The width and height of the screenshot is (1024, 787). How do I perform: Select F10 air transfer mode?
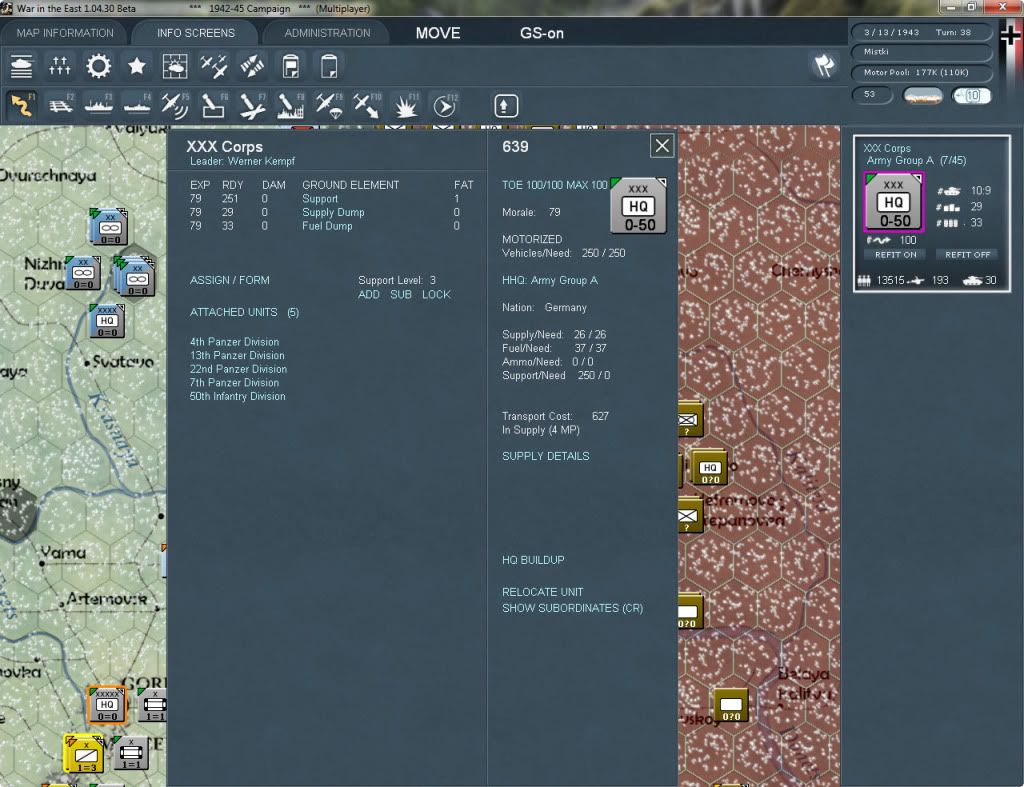(367, 105)
